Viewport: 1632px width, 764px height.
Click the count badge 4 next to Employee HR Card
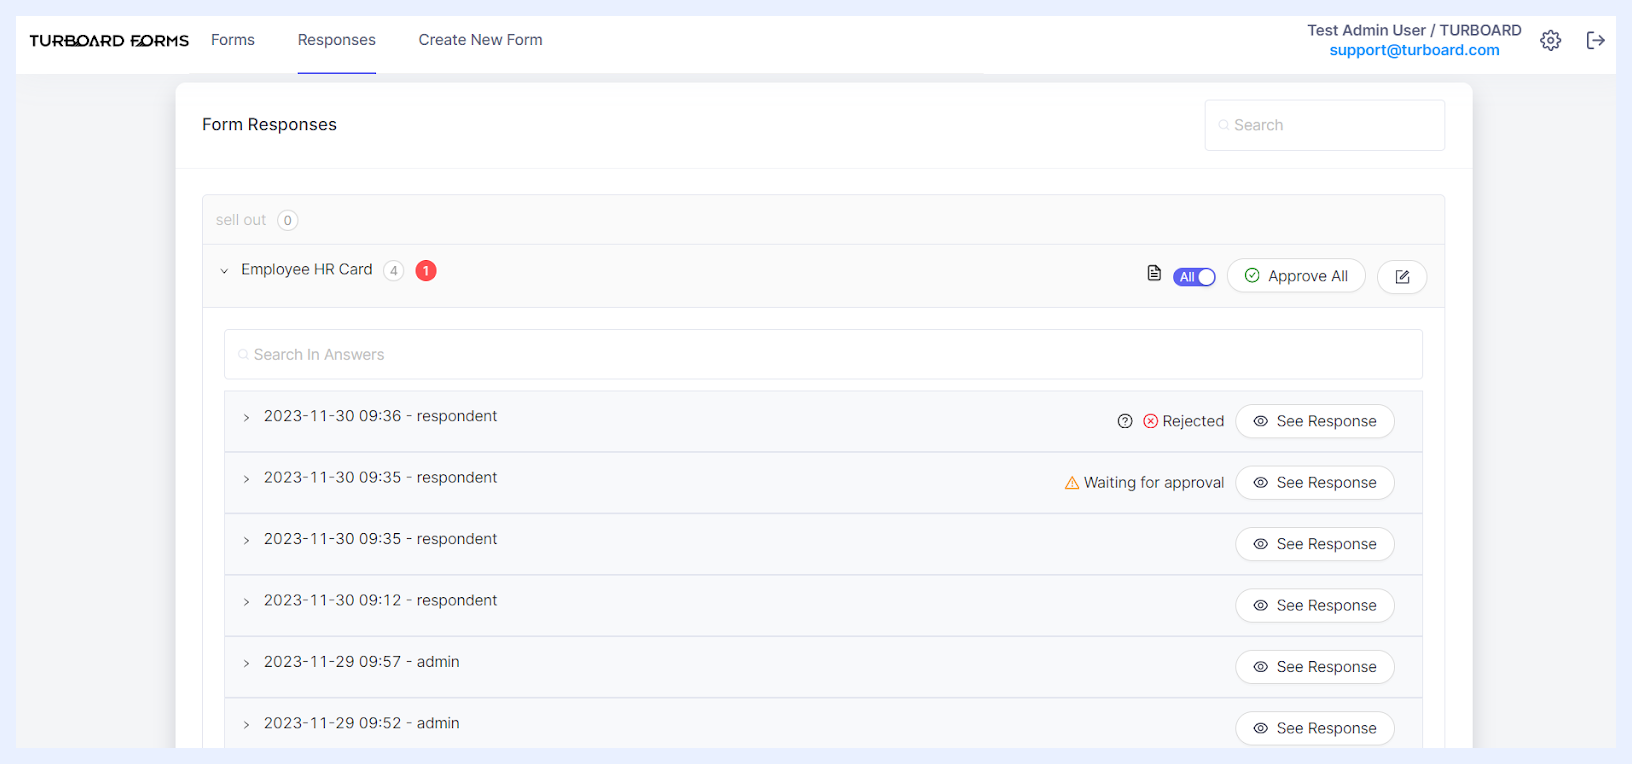click(x=394, y=270)
